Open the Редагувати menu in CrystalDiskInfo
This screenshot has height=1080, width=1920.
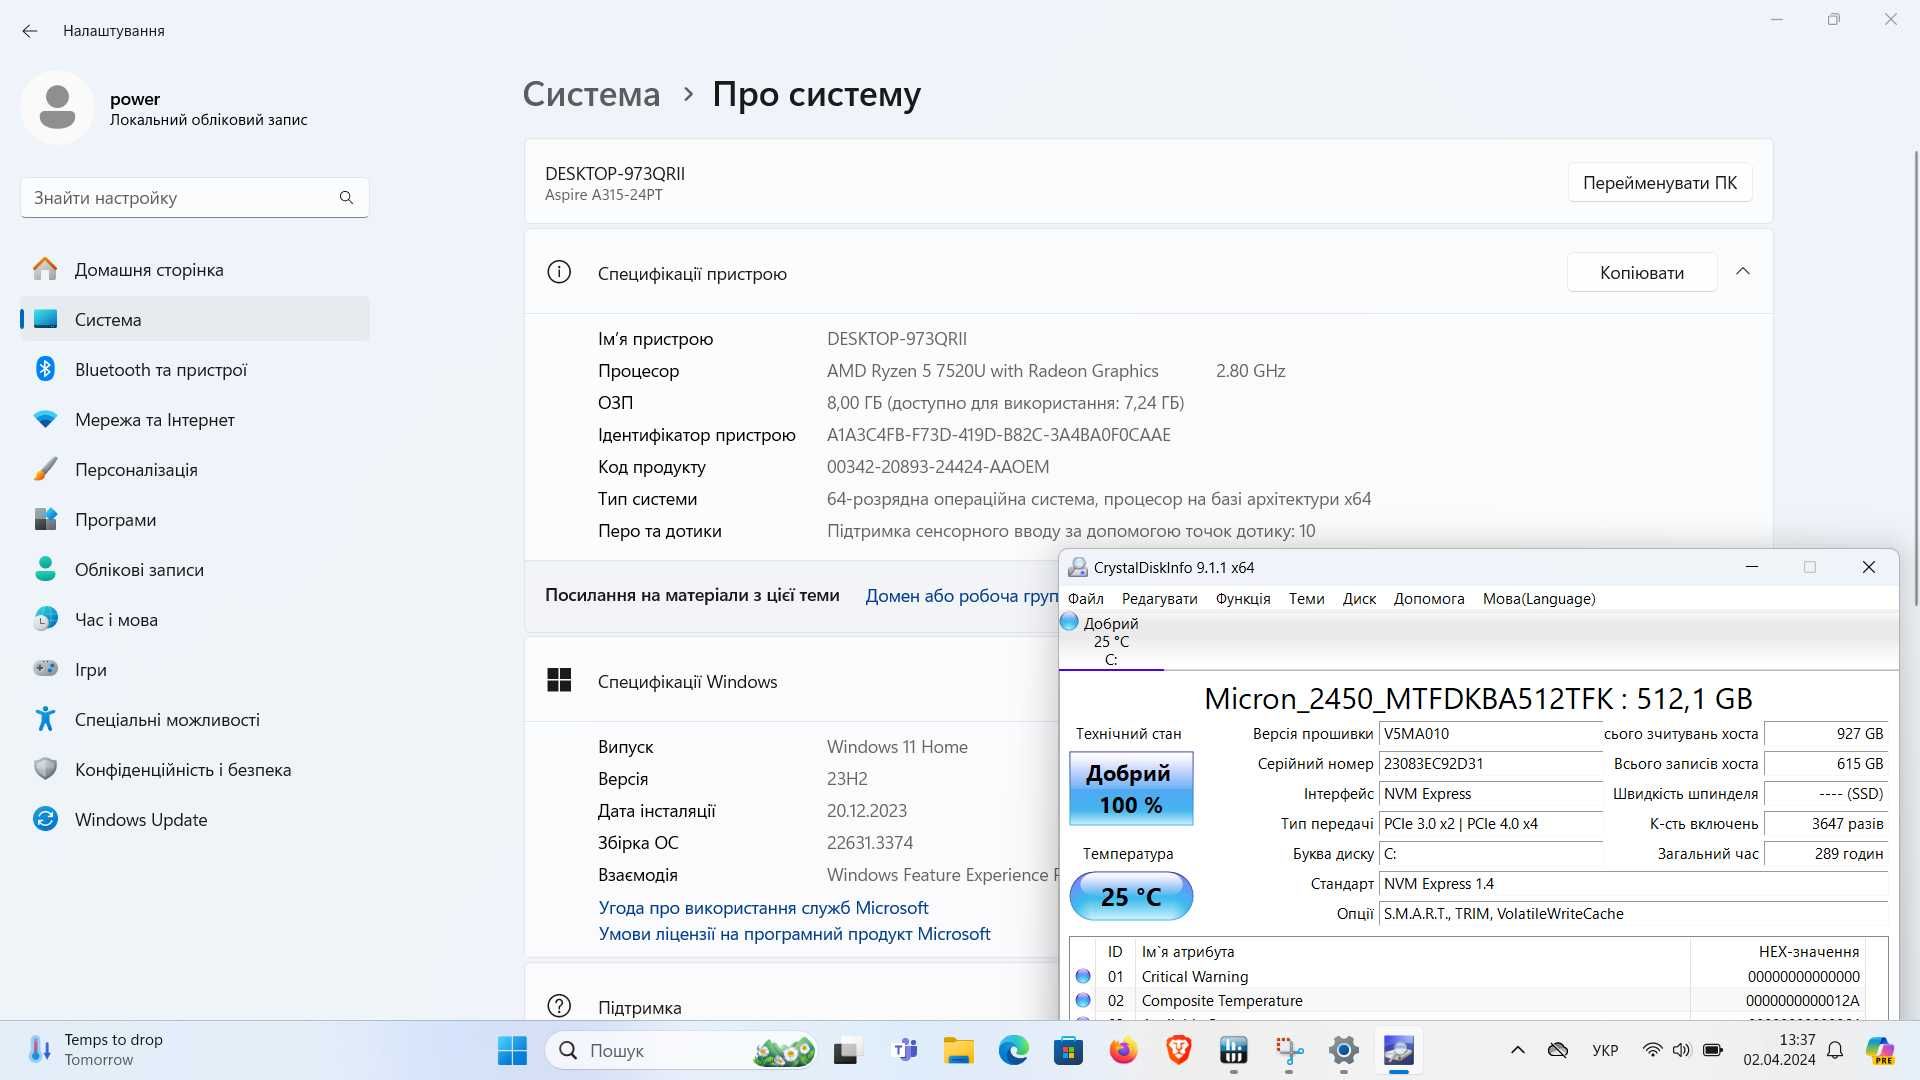(x=1159, y=598)
